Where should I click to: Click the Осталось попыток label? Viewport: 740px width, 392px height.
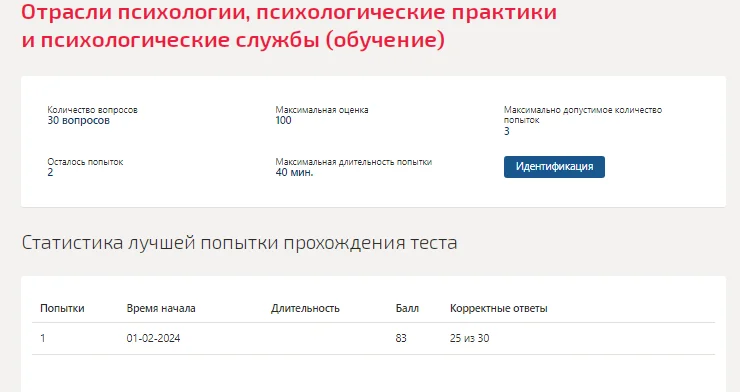click(x=85, y=162)
